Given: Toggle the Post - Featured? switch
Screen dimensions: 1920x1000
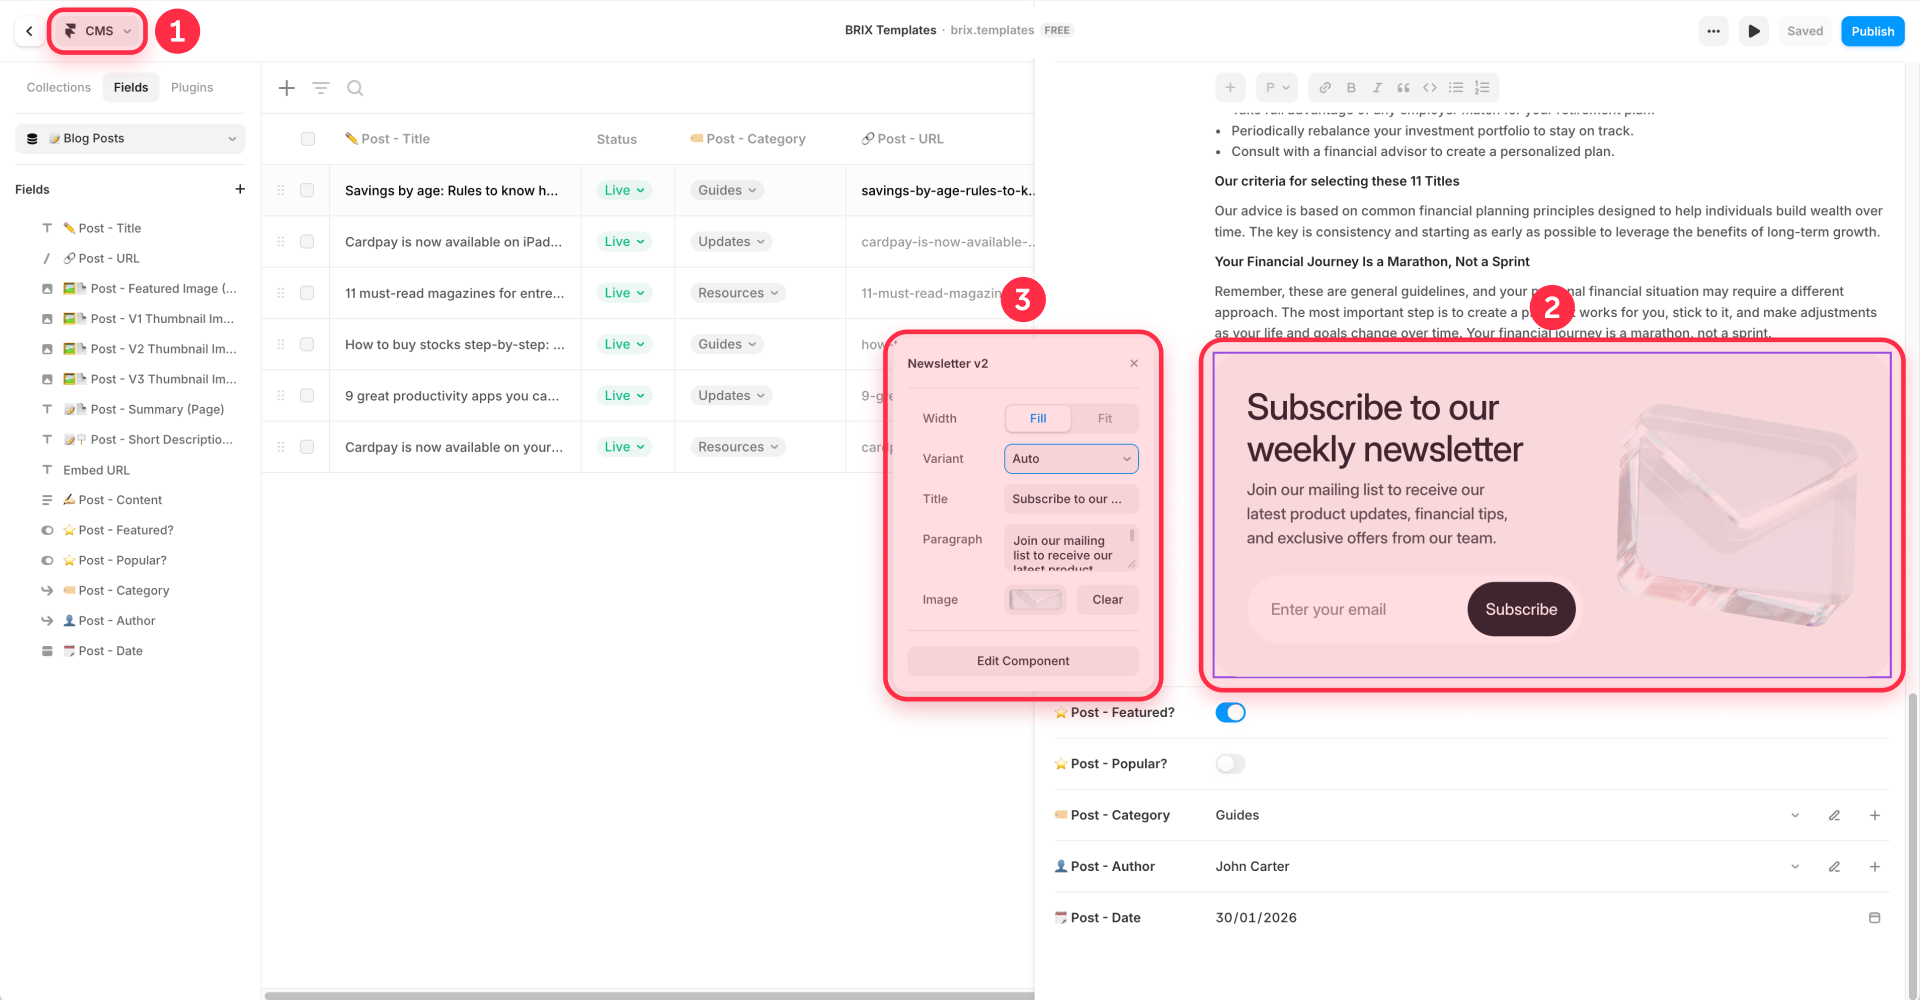Looking at the screenshot, I should coord(1230,713).
